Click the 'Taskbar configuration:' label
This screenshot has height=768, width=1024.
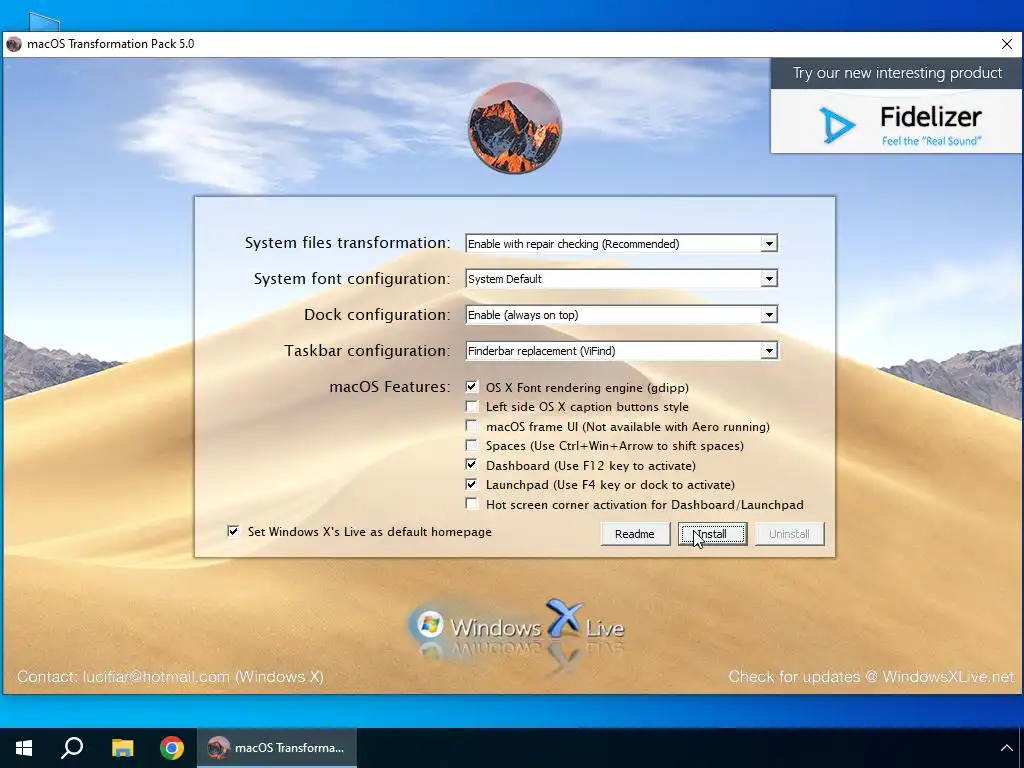[367, 351]
